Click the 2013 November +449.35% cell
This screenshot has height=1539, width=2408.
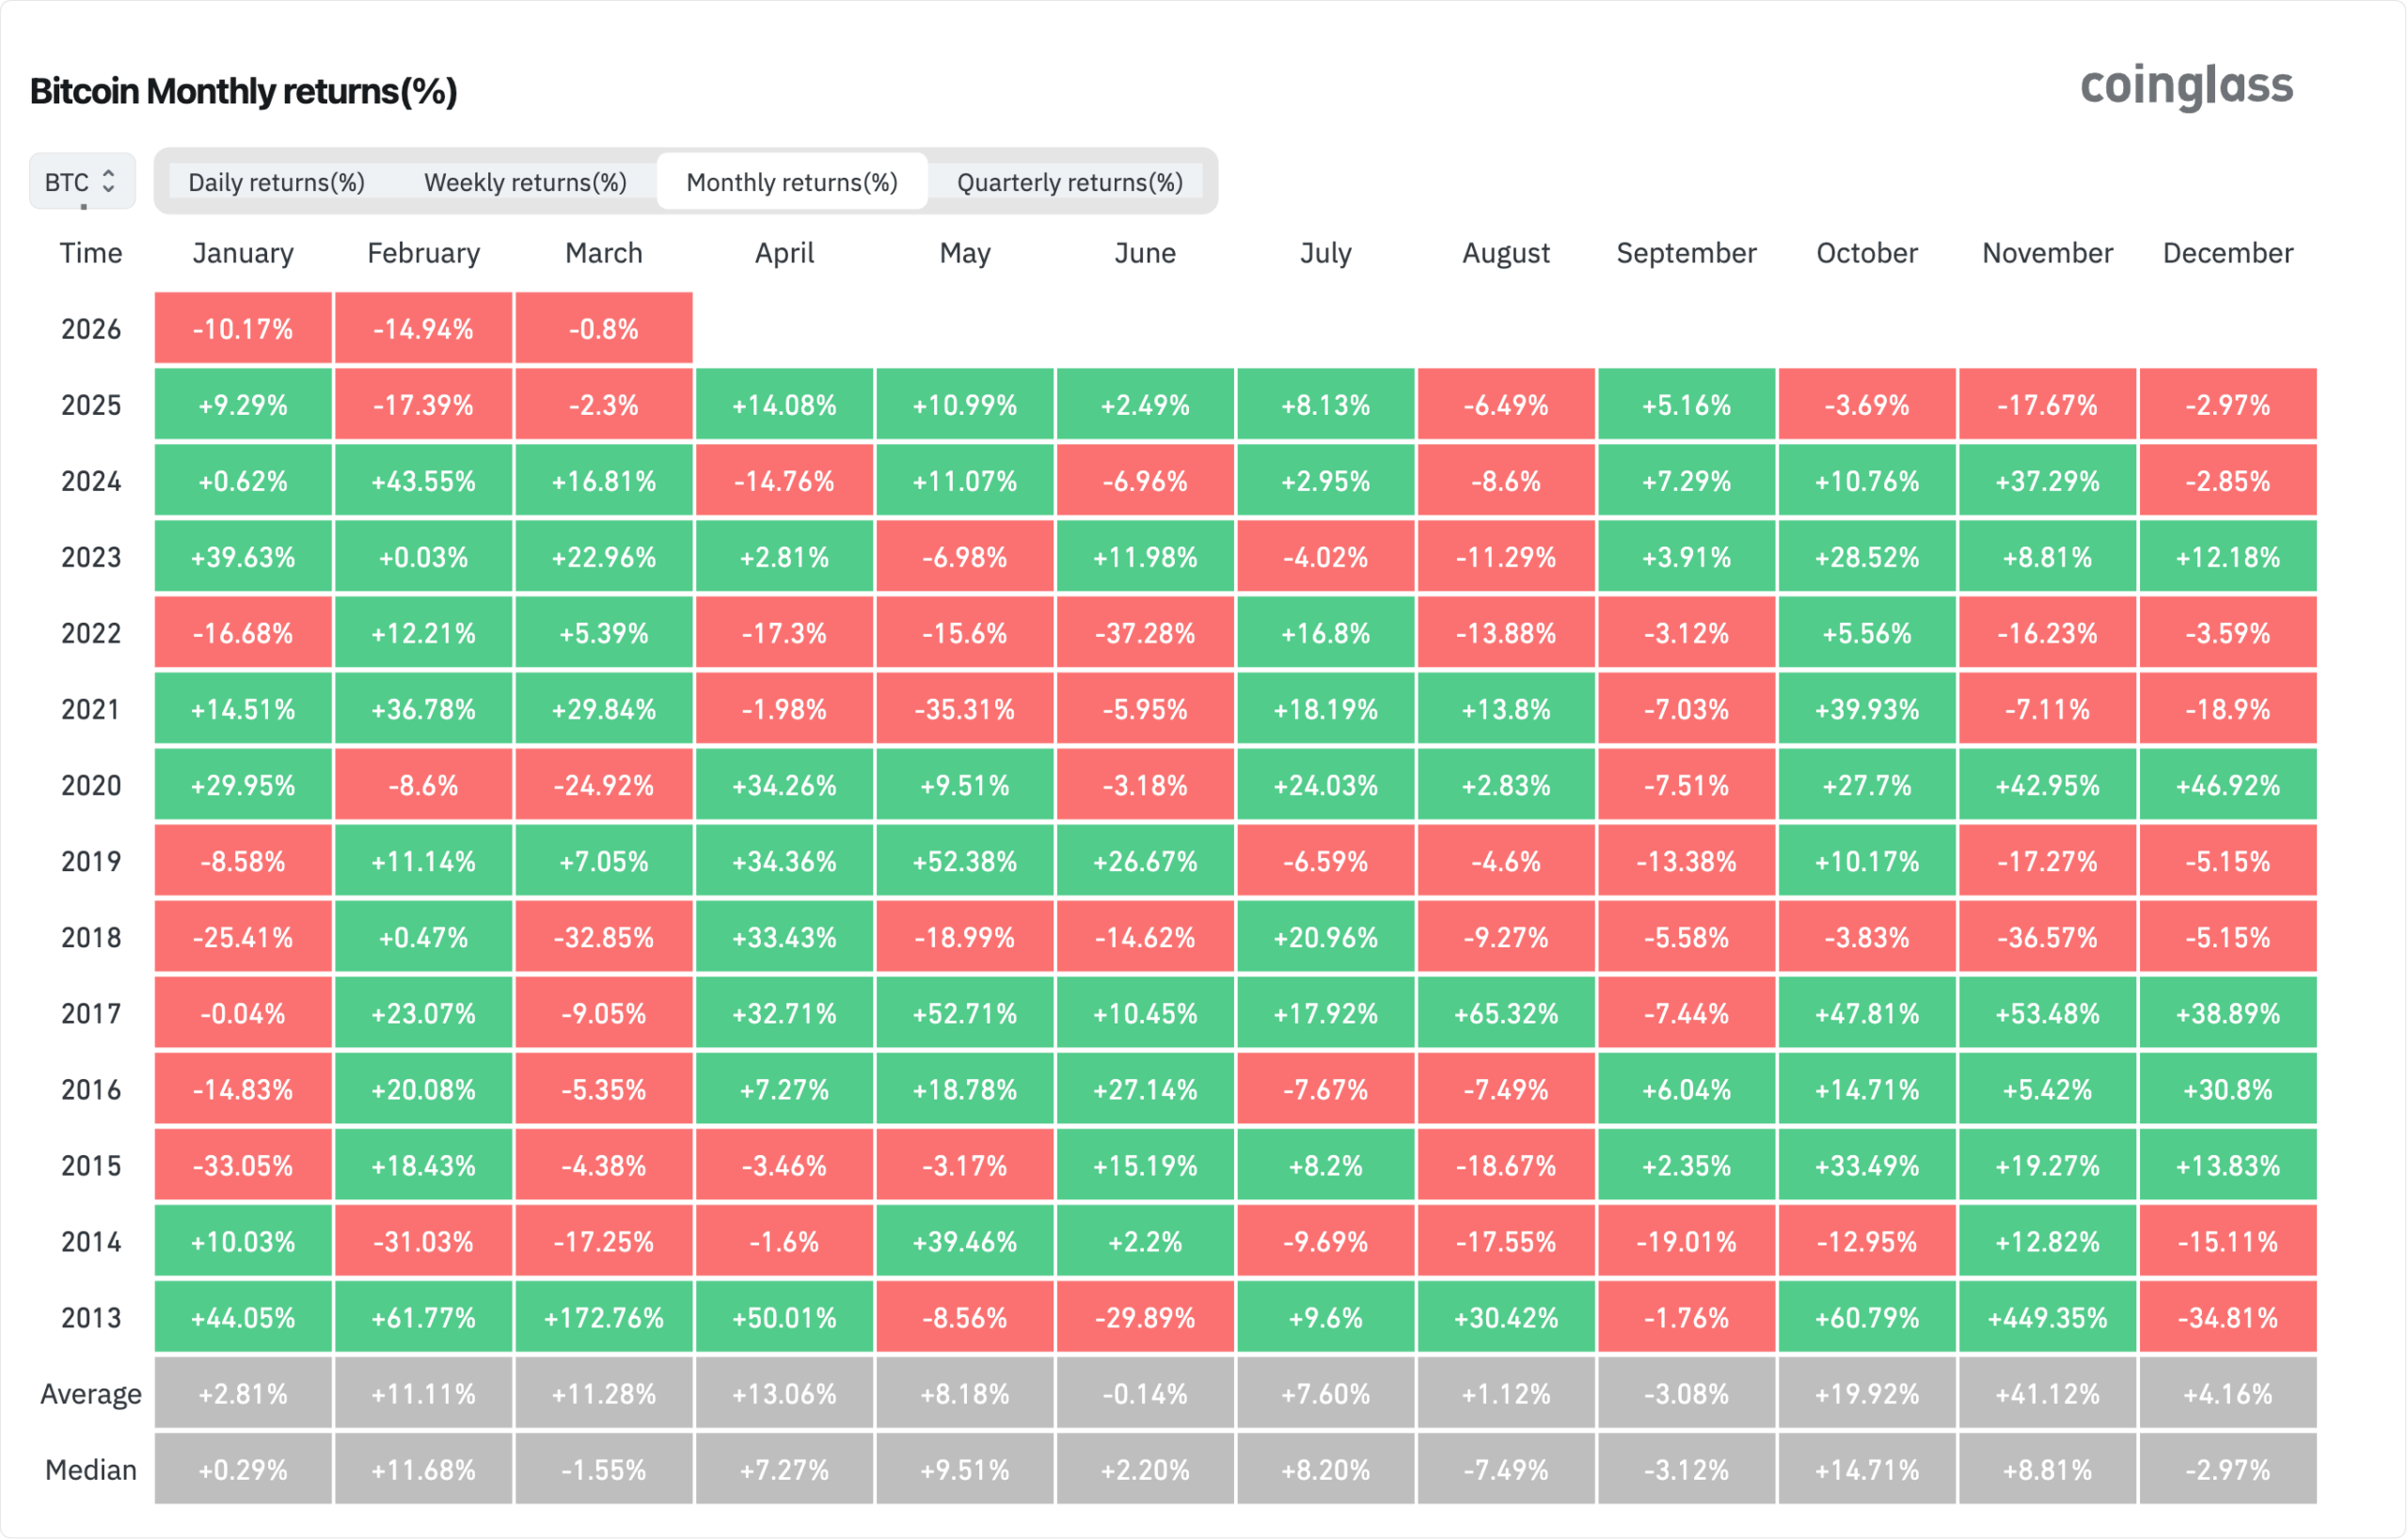[x=2047, y=1317]
